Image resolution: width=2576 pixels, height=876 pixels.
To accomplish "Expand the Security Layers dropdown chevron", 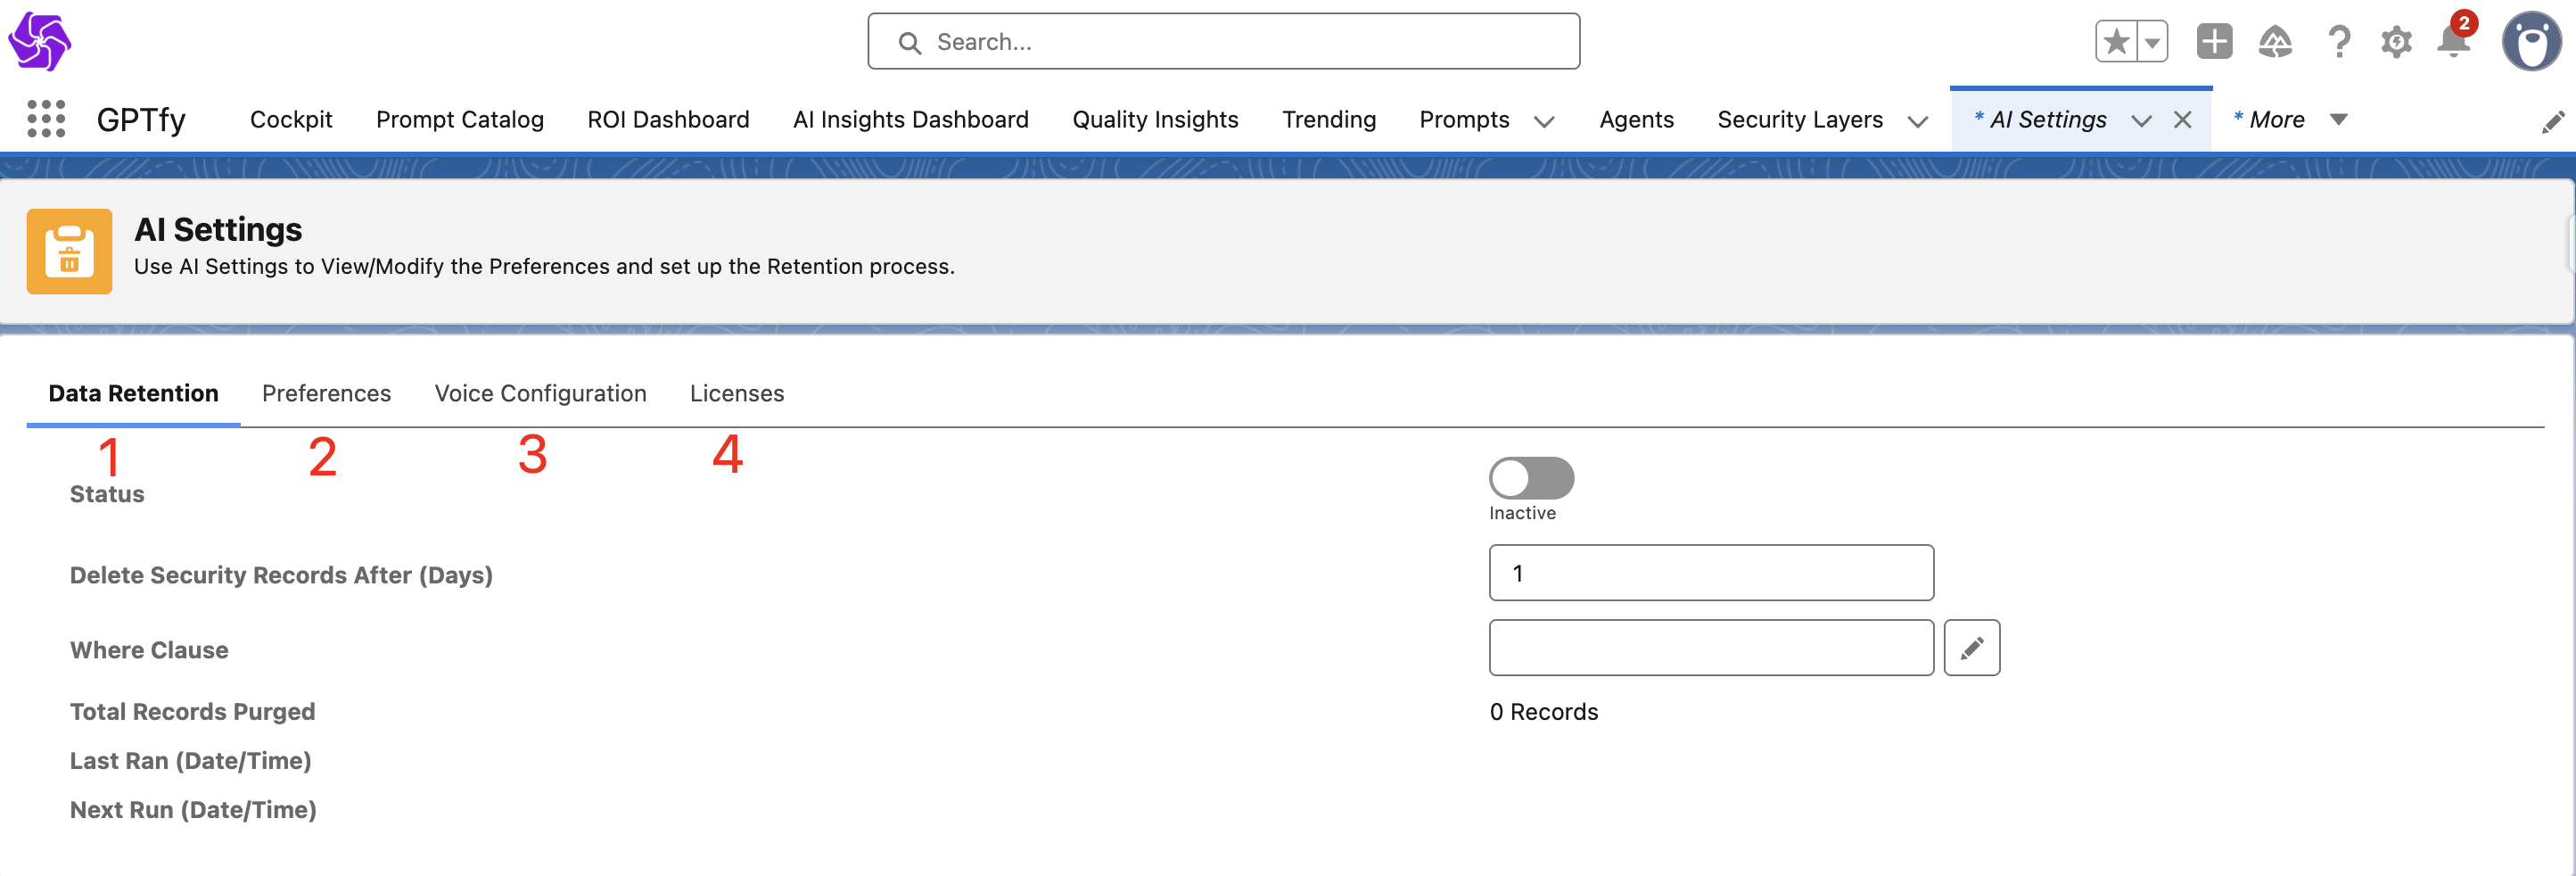I will [x=1917, y=121].
